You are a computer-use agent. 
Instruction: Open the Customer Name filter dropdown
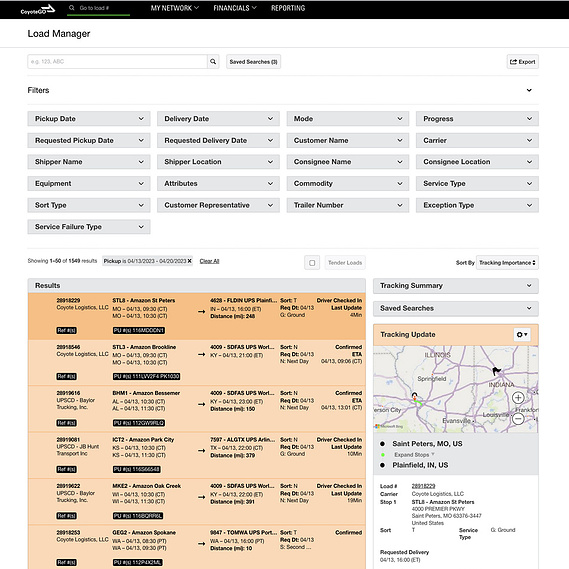(348, 140)
